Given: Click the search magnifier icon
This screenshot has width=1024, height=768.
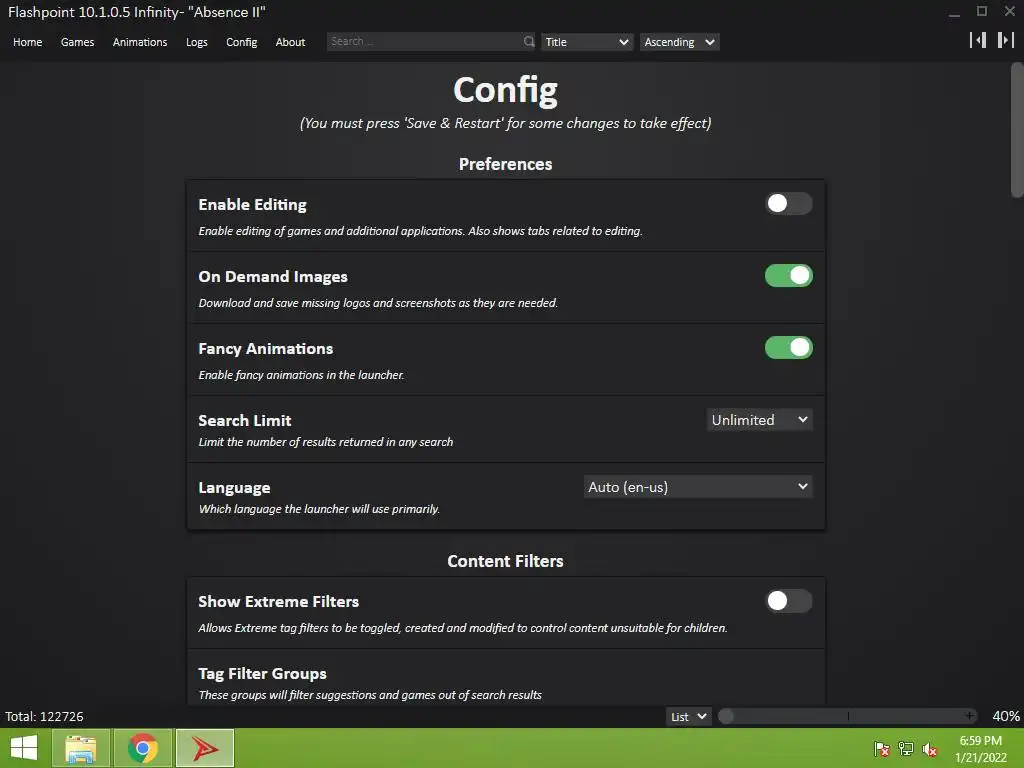Looking at the screenshot, I should [x=528, y=42].
